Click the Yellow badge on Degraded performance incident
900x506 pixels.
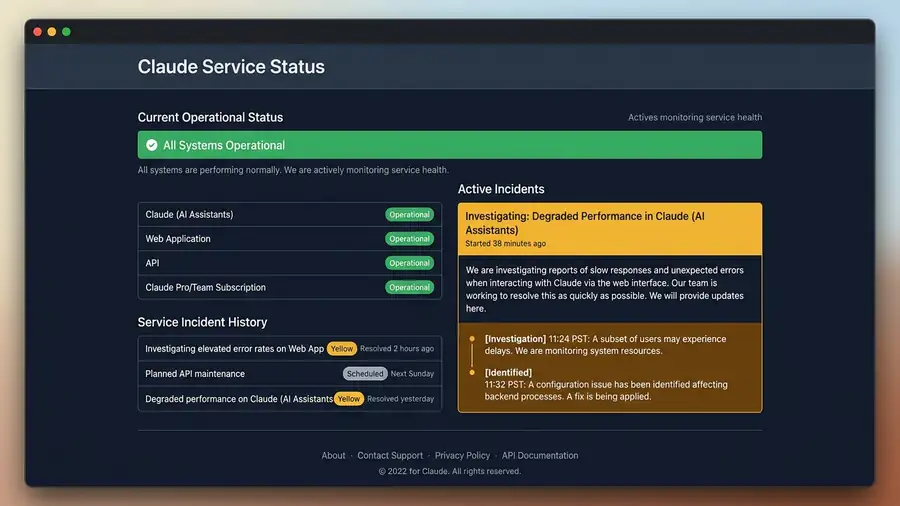(348, 399)
